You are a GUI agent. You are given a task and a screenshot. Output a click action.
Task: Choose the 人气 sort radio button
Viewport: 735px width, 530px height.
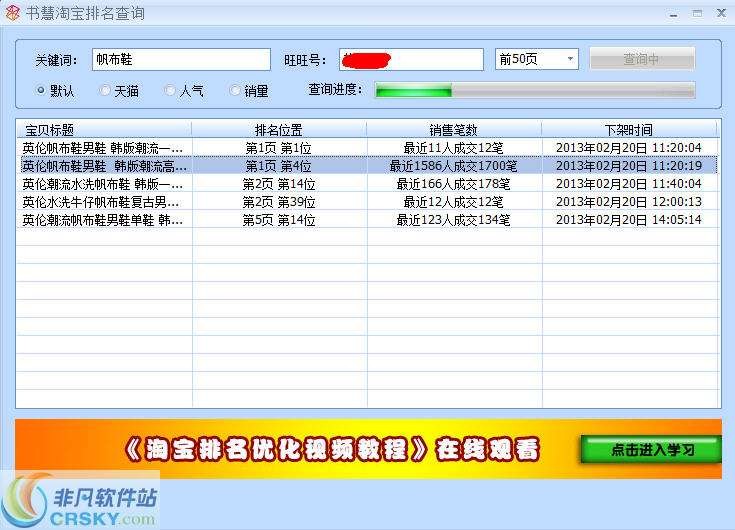point(170,90)
